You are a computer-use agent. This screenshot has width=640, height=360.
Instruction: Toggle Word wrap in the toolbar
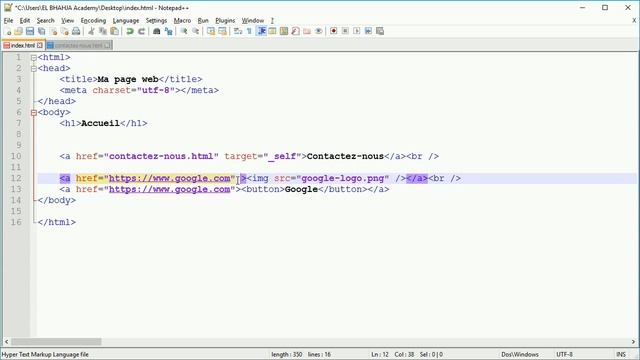238,31
